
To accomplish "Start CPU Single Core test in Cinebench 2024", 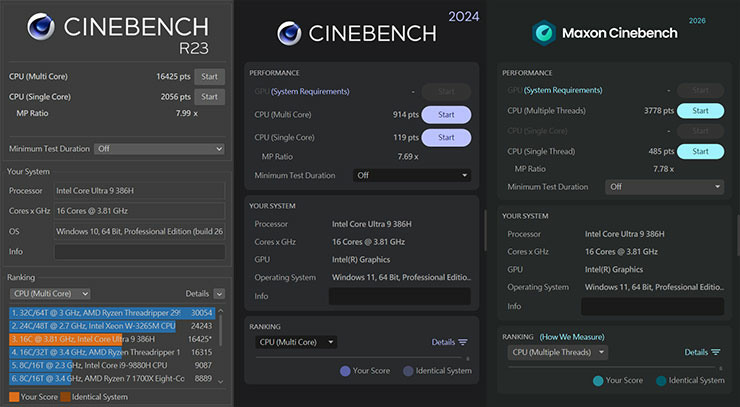I will click(x=446, y=137).
